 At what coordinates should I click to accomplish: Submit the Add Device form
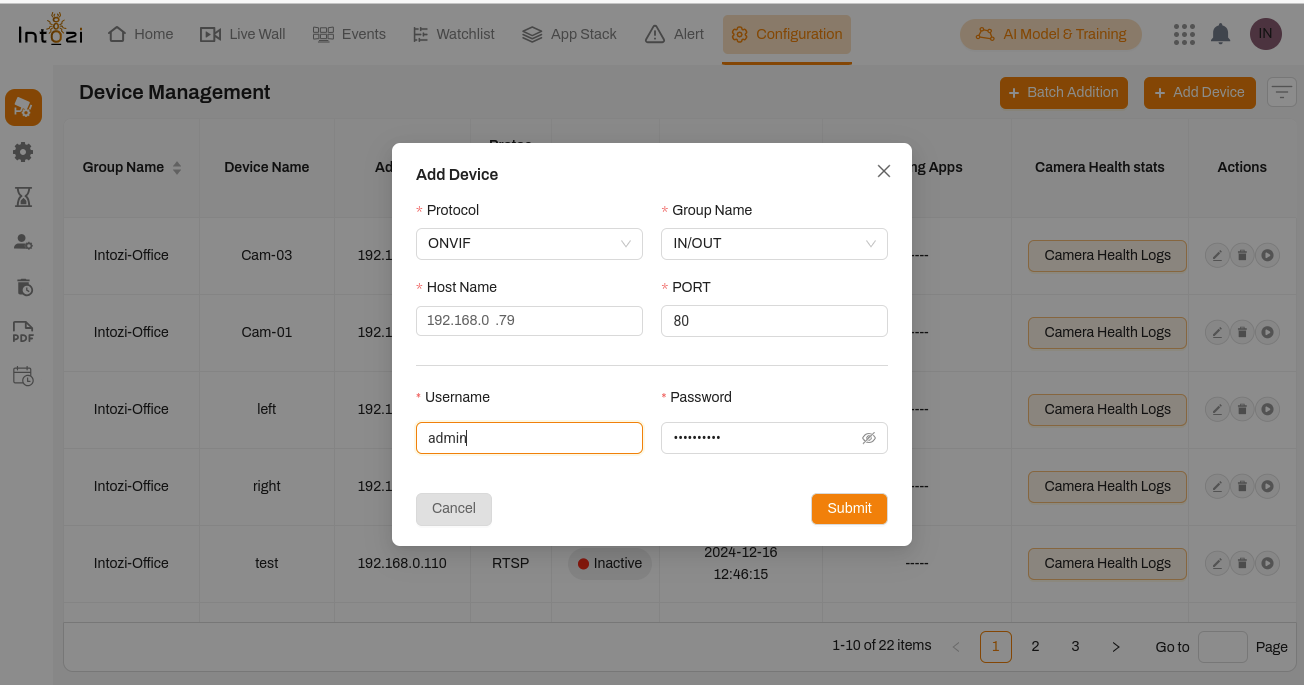click(849, 508)
